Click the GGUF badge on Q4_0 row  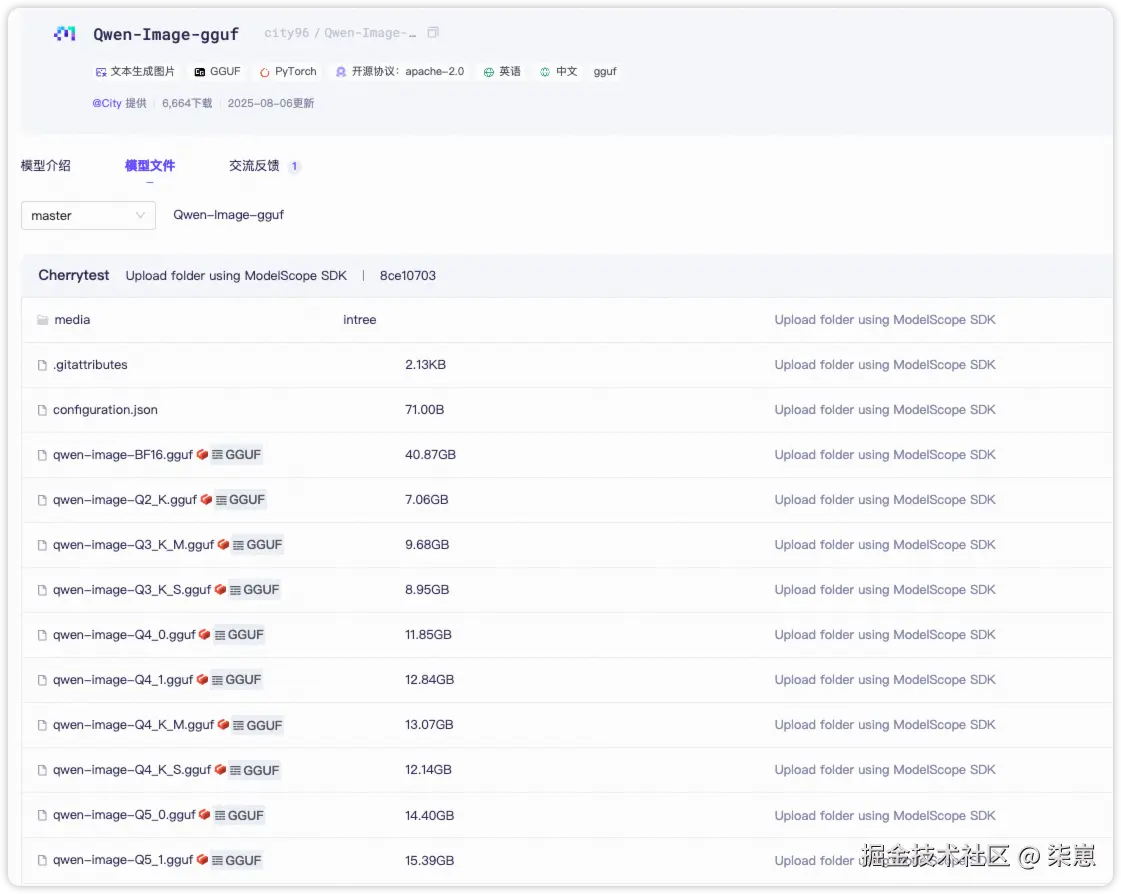(239, 635)
